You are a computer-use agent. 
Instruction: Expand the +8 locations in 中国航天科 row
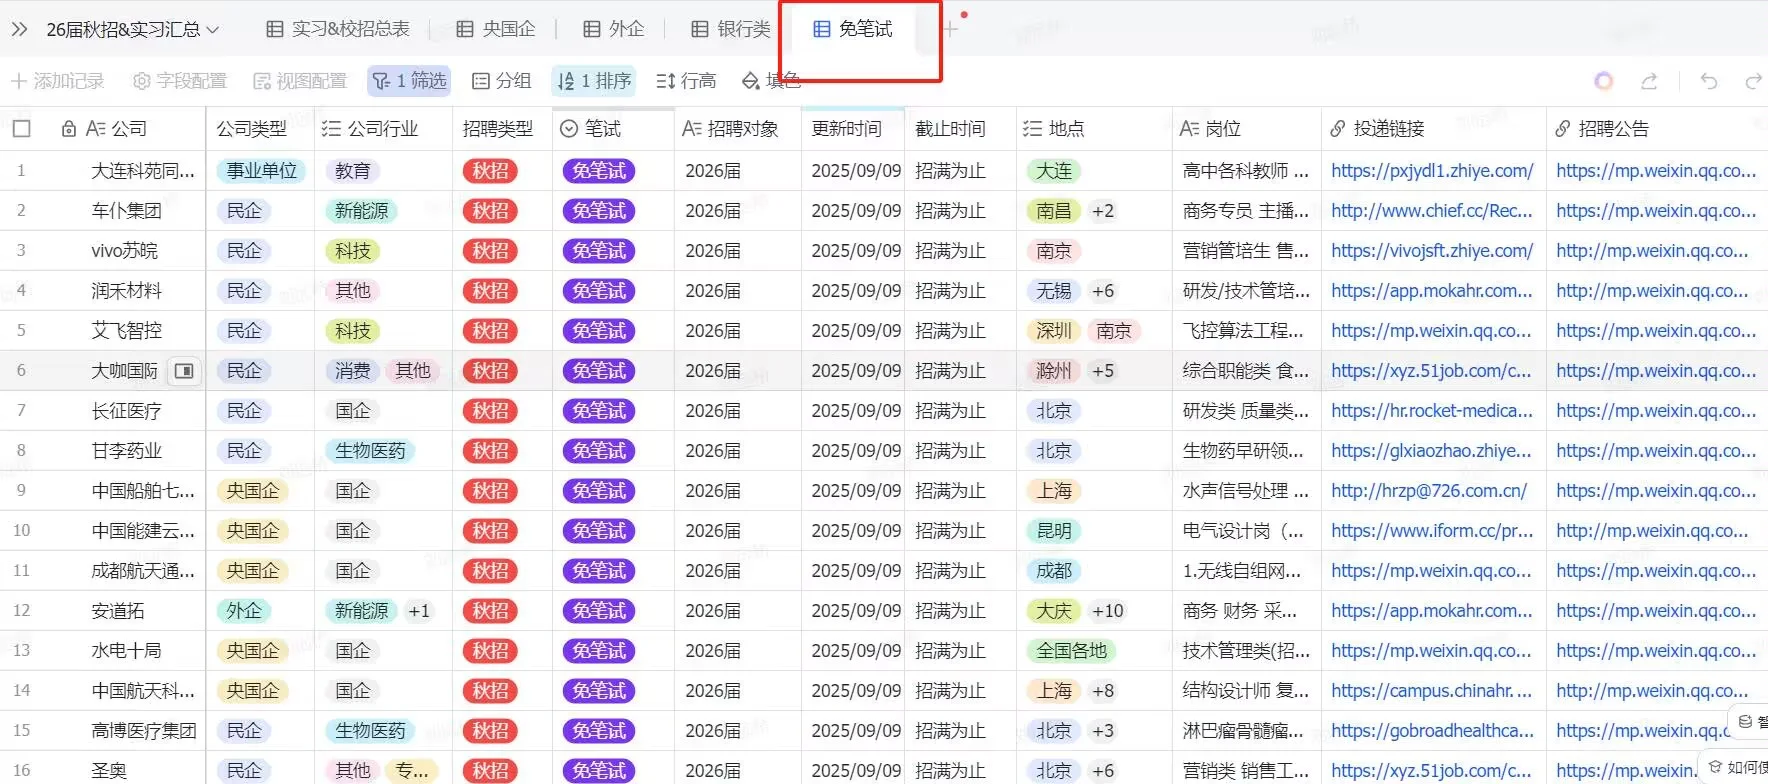click(x=1103, y=691)
